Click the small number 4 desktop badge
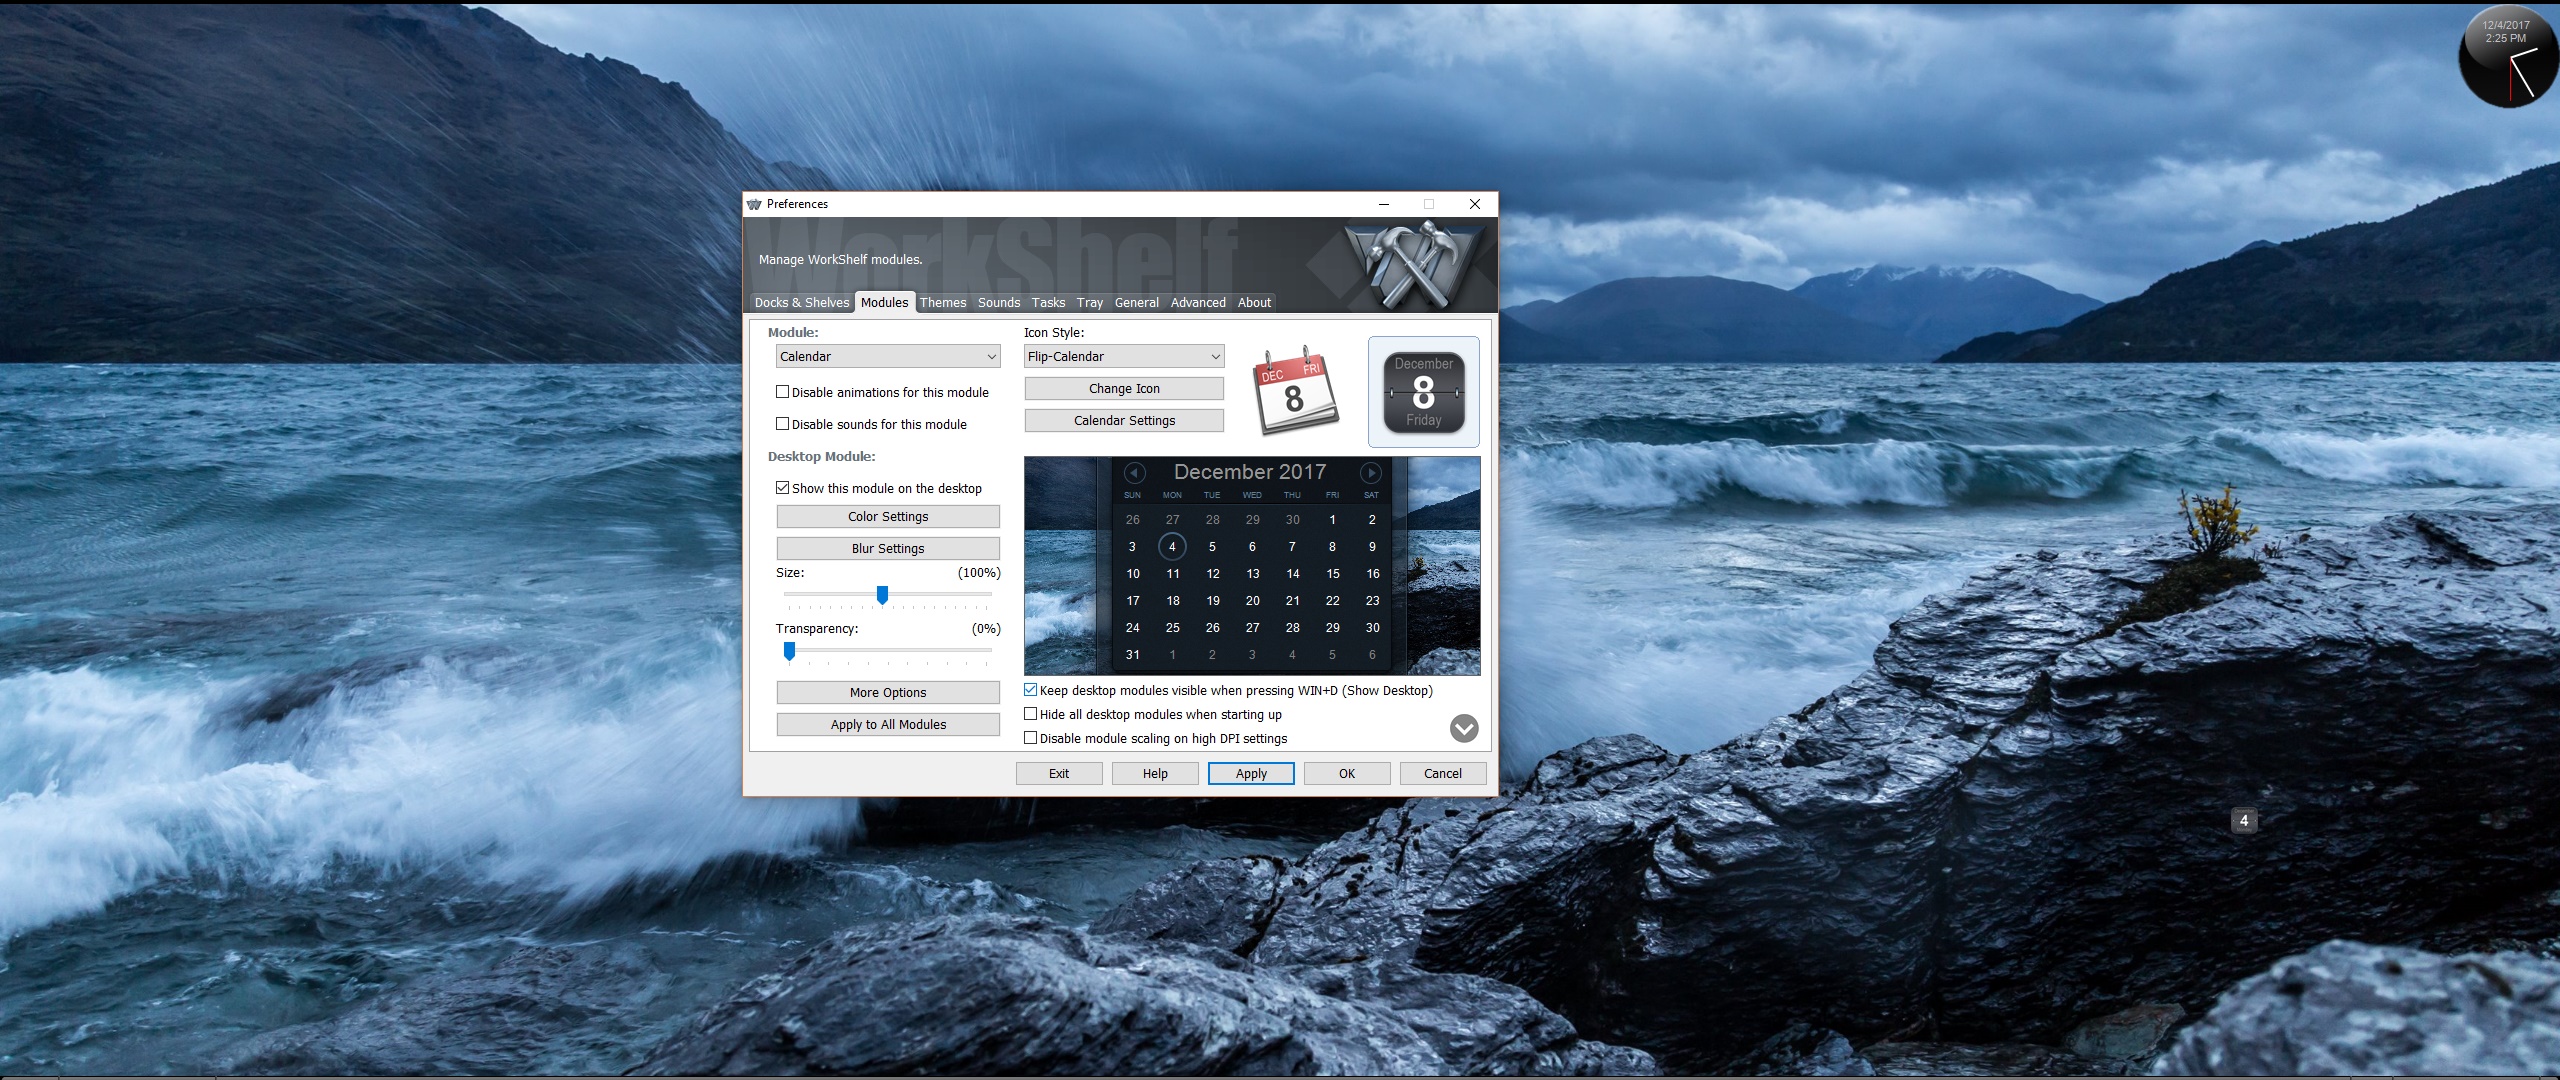 (x=2243, y=820)
